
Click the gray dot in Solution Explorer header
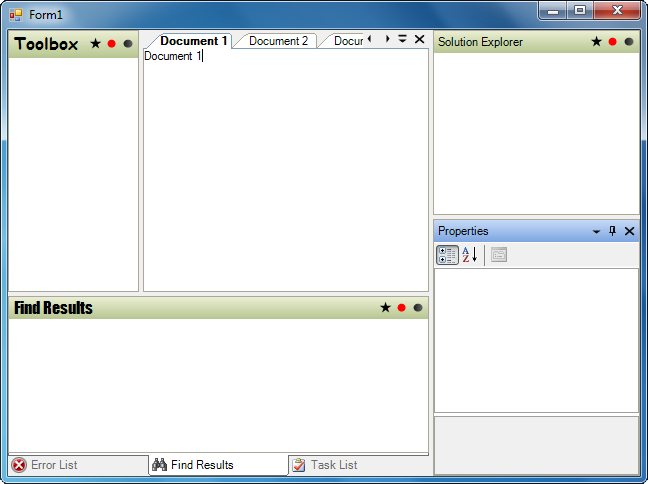pos(629,42)
